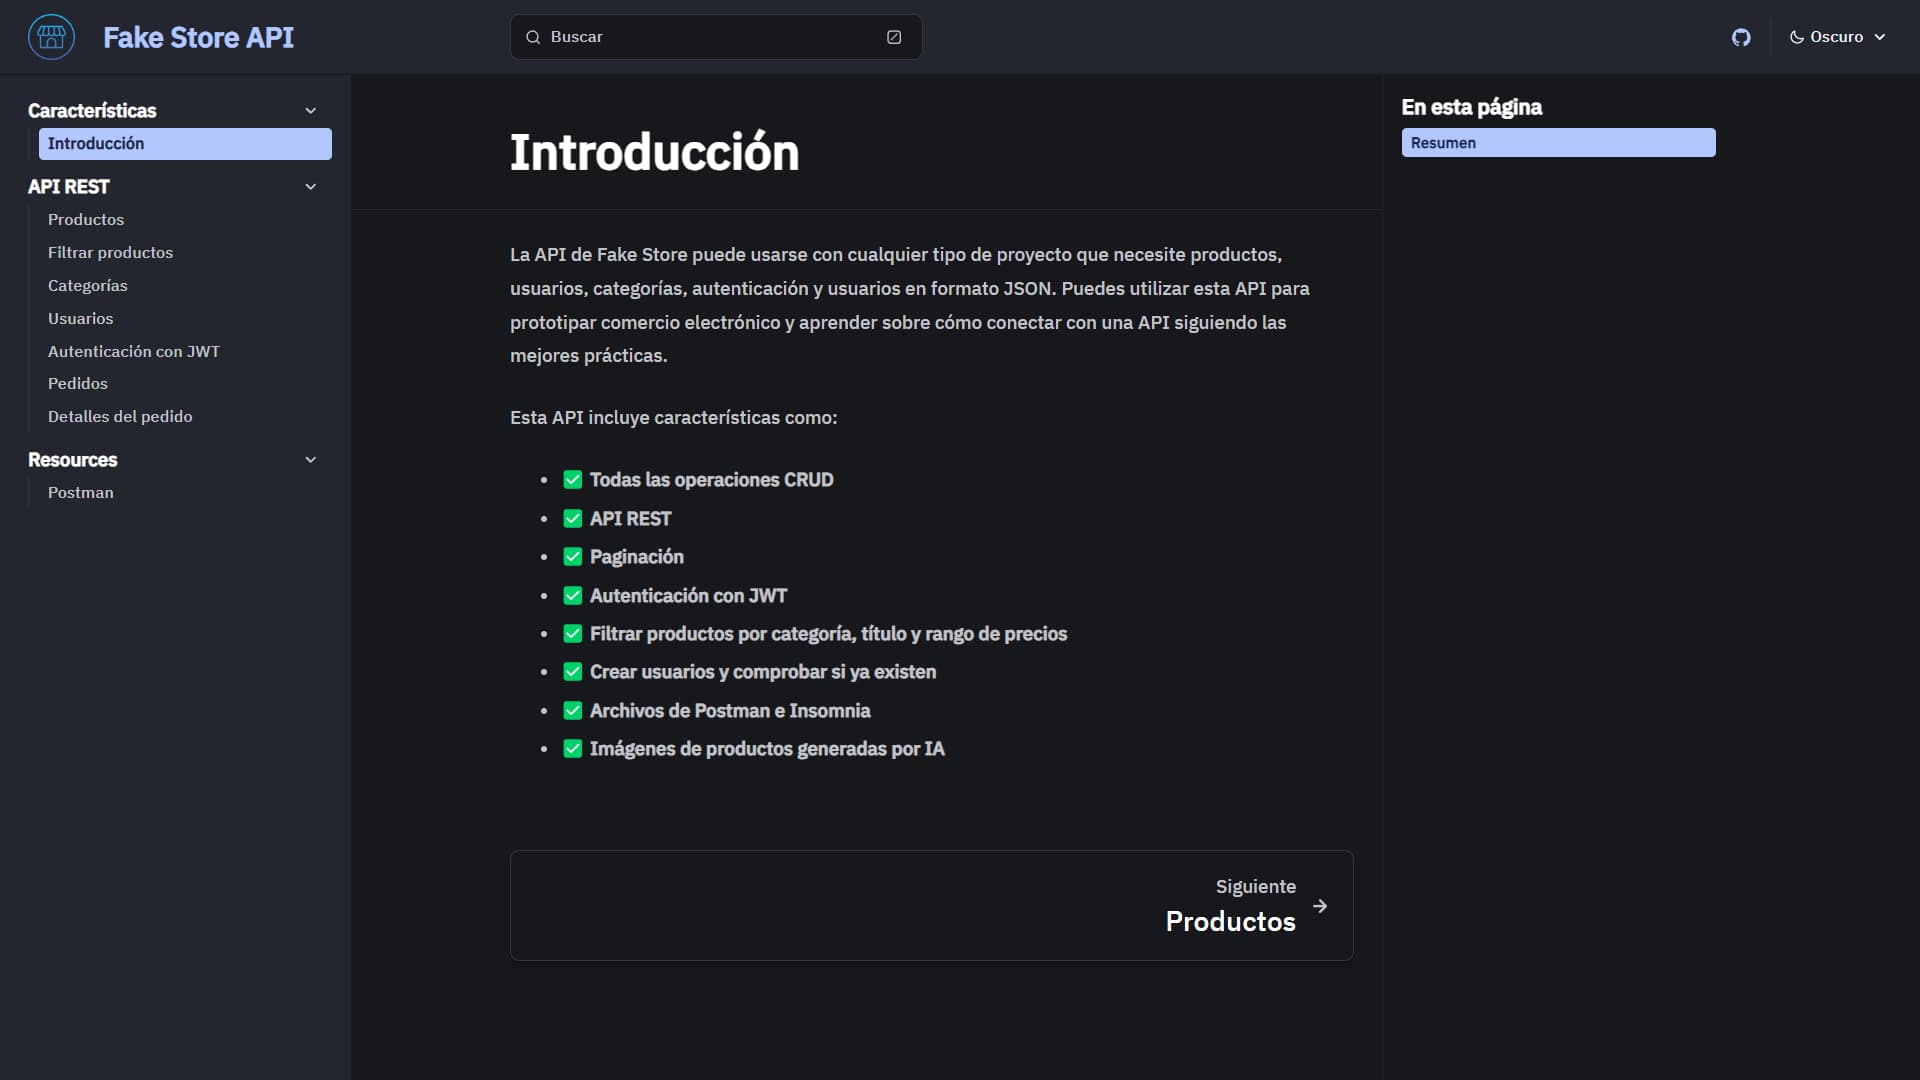Click the green check beside Crear usuarios
Viewport: 1920px width, 1080px height.
click(573, 672)
